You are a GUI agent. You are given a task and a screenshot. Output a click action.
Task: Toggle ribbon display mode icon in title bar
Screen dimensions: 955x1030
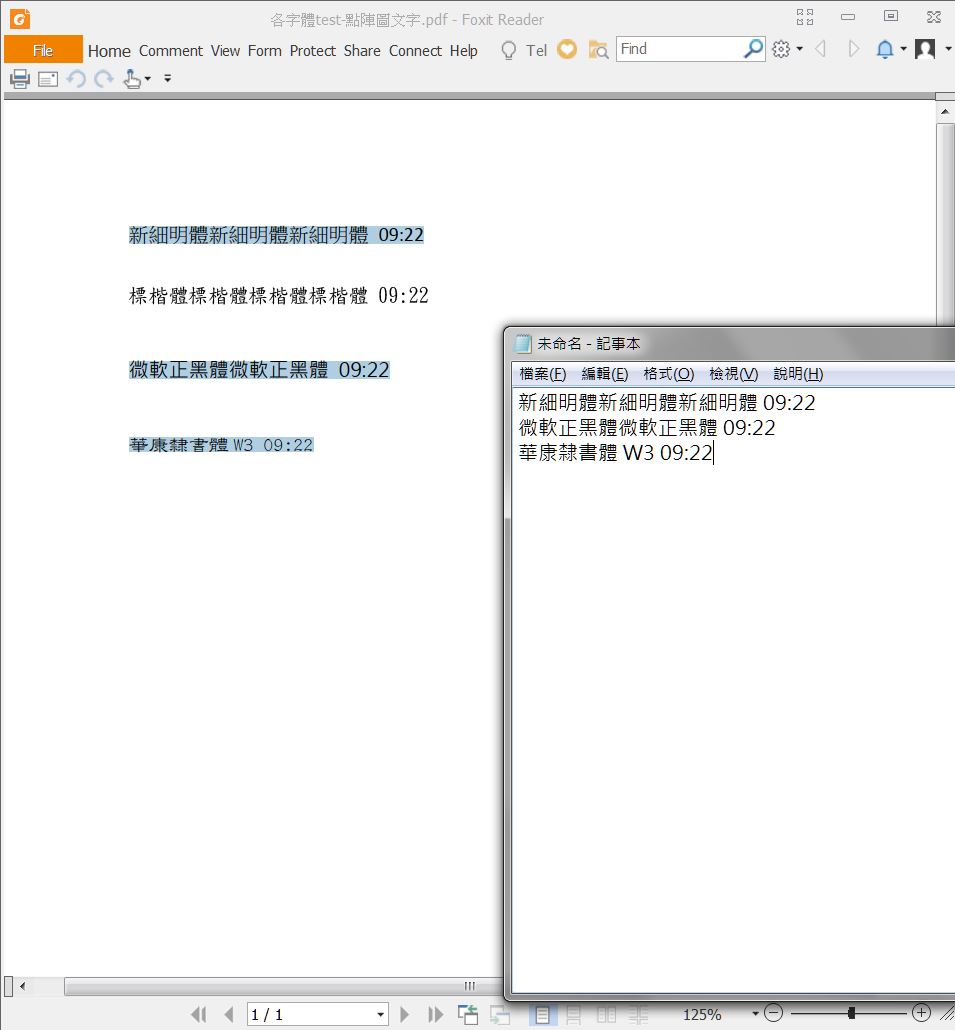pyautogui.click(x=805, y=17)
